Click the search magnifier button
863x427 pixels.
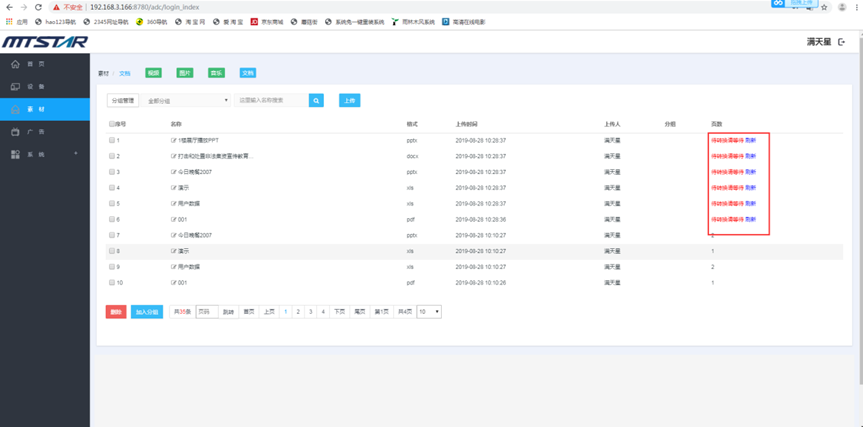click(316, 100)
